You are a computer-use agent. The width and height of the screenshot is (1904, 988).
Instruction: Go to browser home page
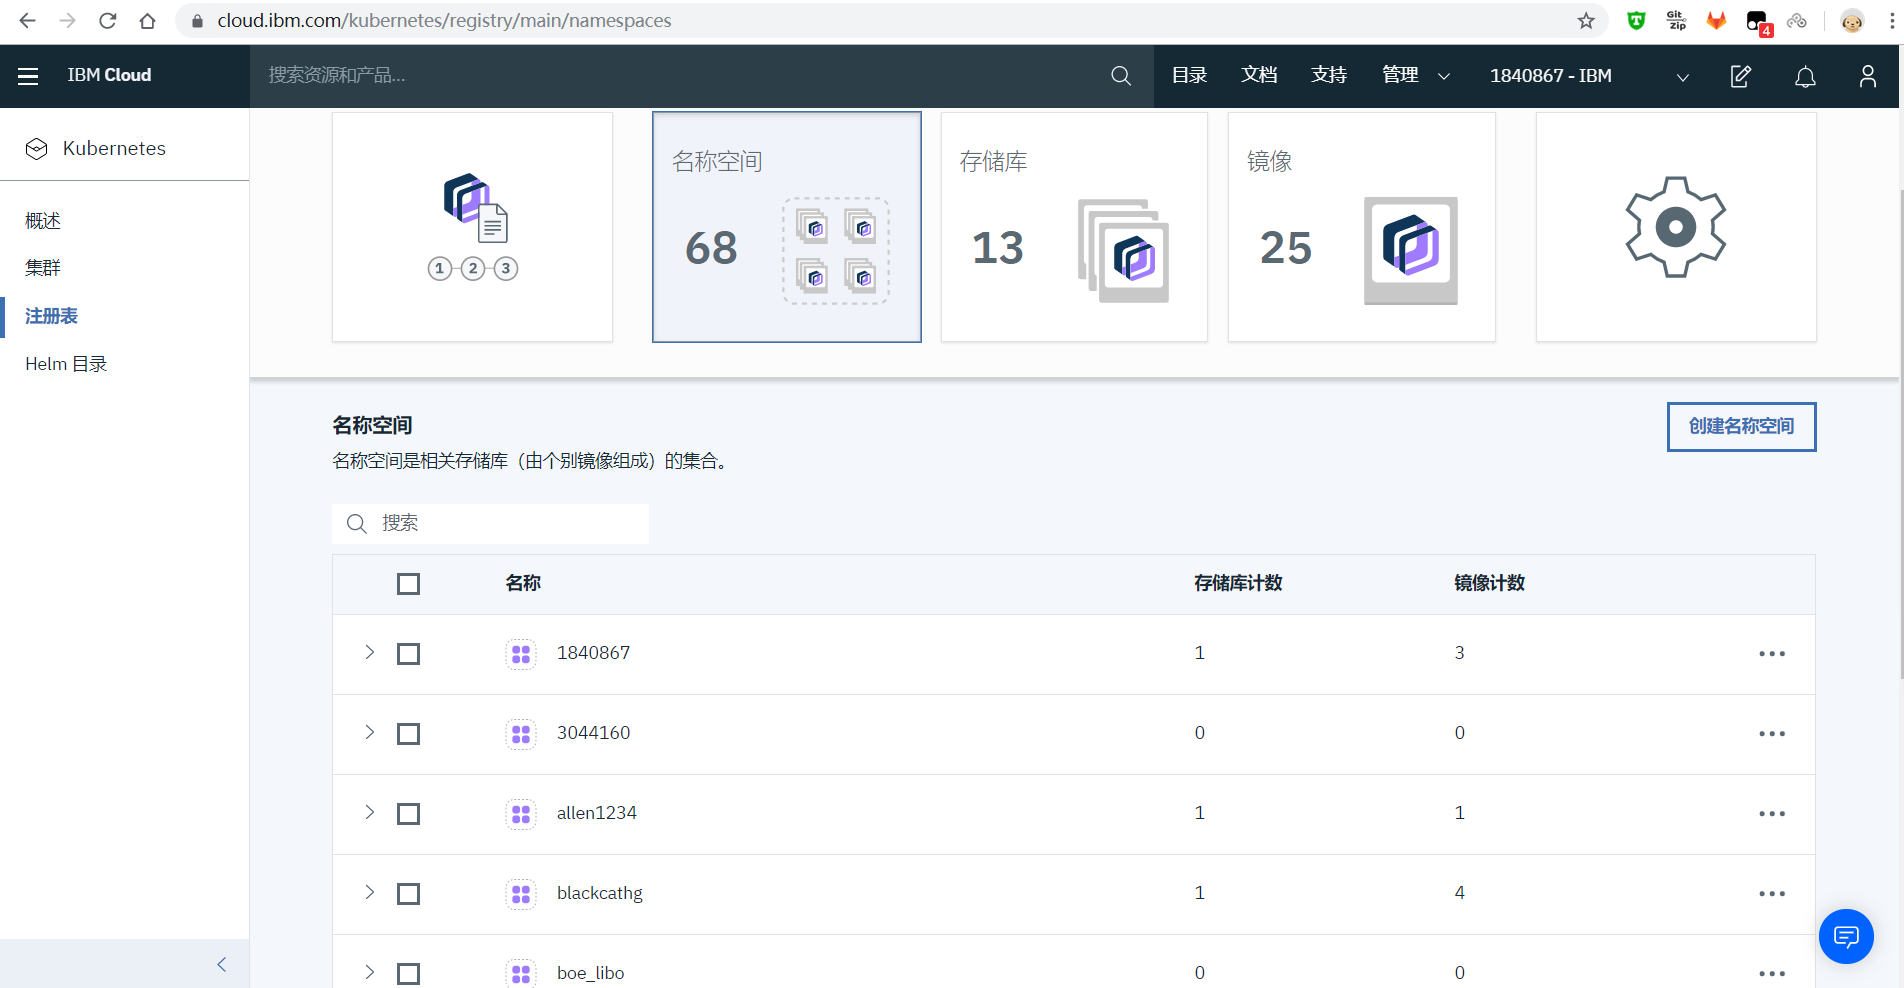(x=147, y=21)
